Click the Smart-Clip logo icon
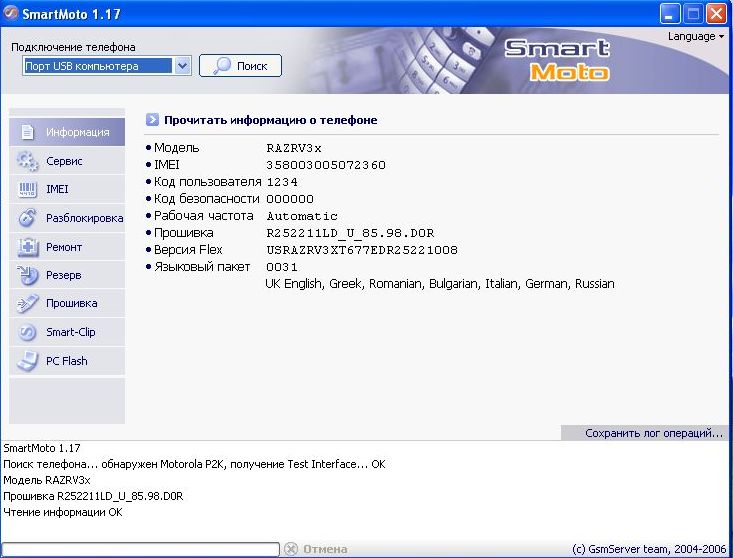This screenshot has width=733, height=558. [27, 332]
